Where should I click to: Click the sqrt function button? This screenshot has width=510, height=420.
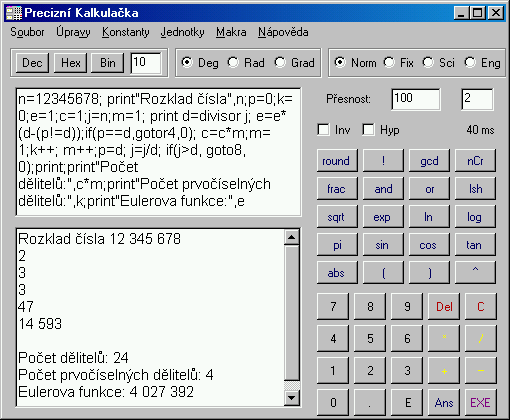(x=337, y=217)
